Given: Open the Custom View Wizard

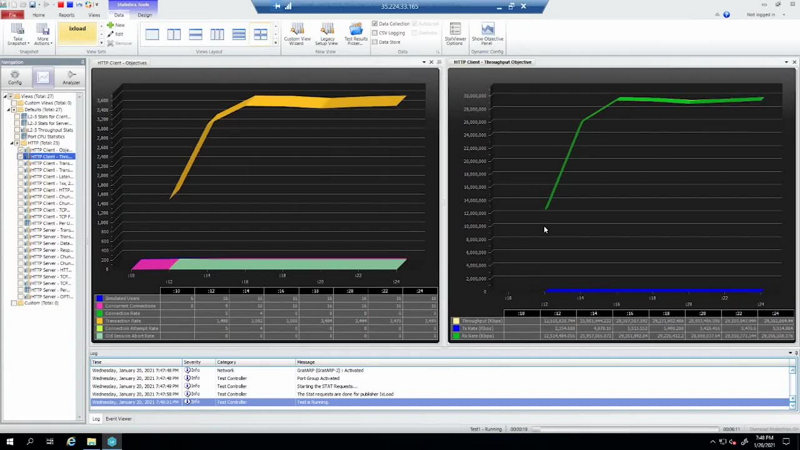Looking at the screenshot, I should coord(297,34).
